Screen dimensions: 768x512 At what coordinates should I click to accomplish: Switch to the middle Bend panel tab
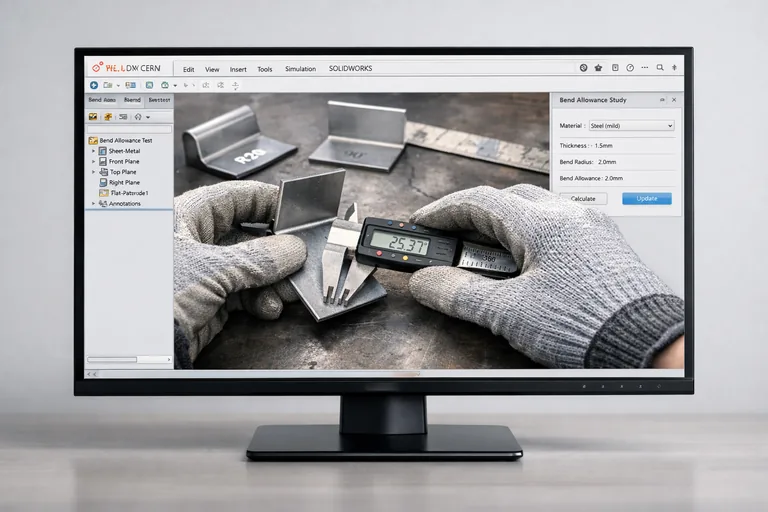point(132,100)
